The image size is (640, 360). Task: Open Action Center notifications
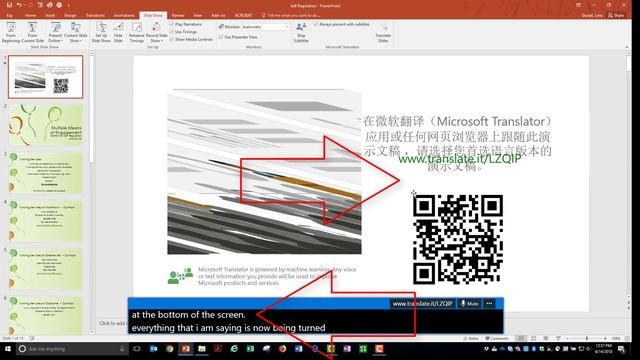pyautogui.click(x=621, y=349)
